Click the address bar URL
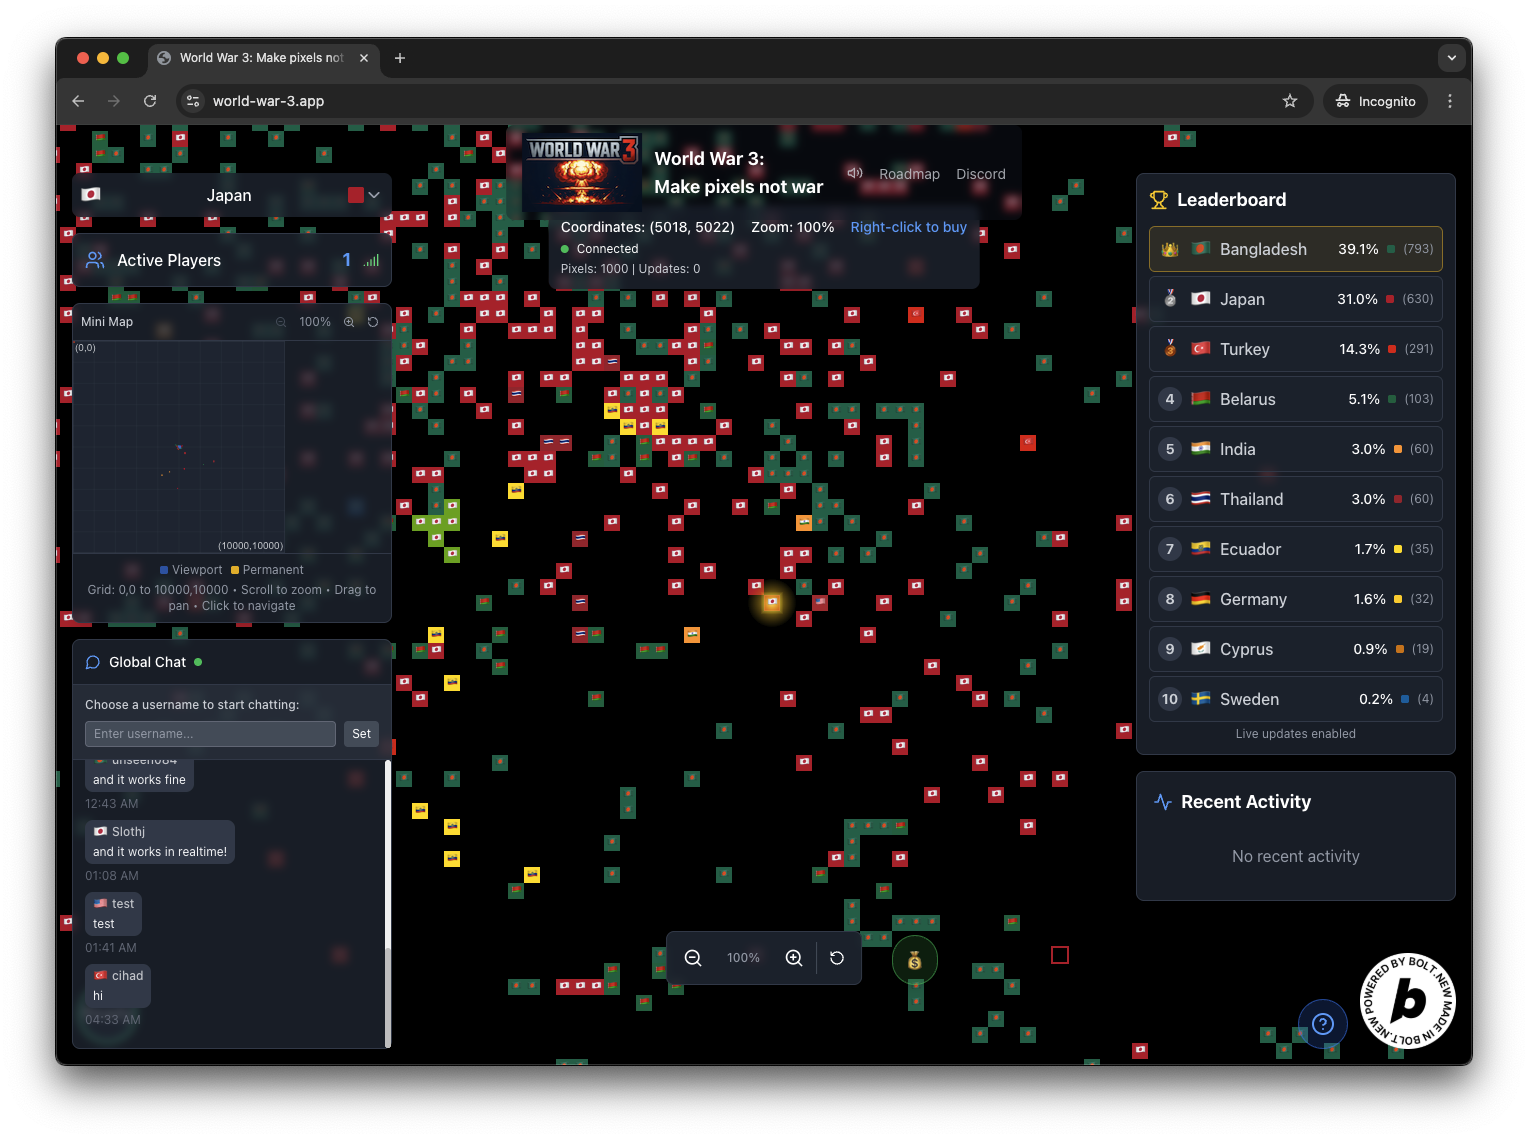The height and width of the screenshot is (1139, 1528). tap(268, 101)
